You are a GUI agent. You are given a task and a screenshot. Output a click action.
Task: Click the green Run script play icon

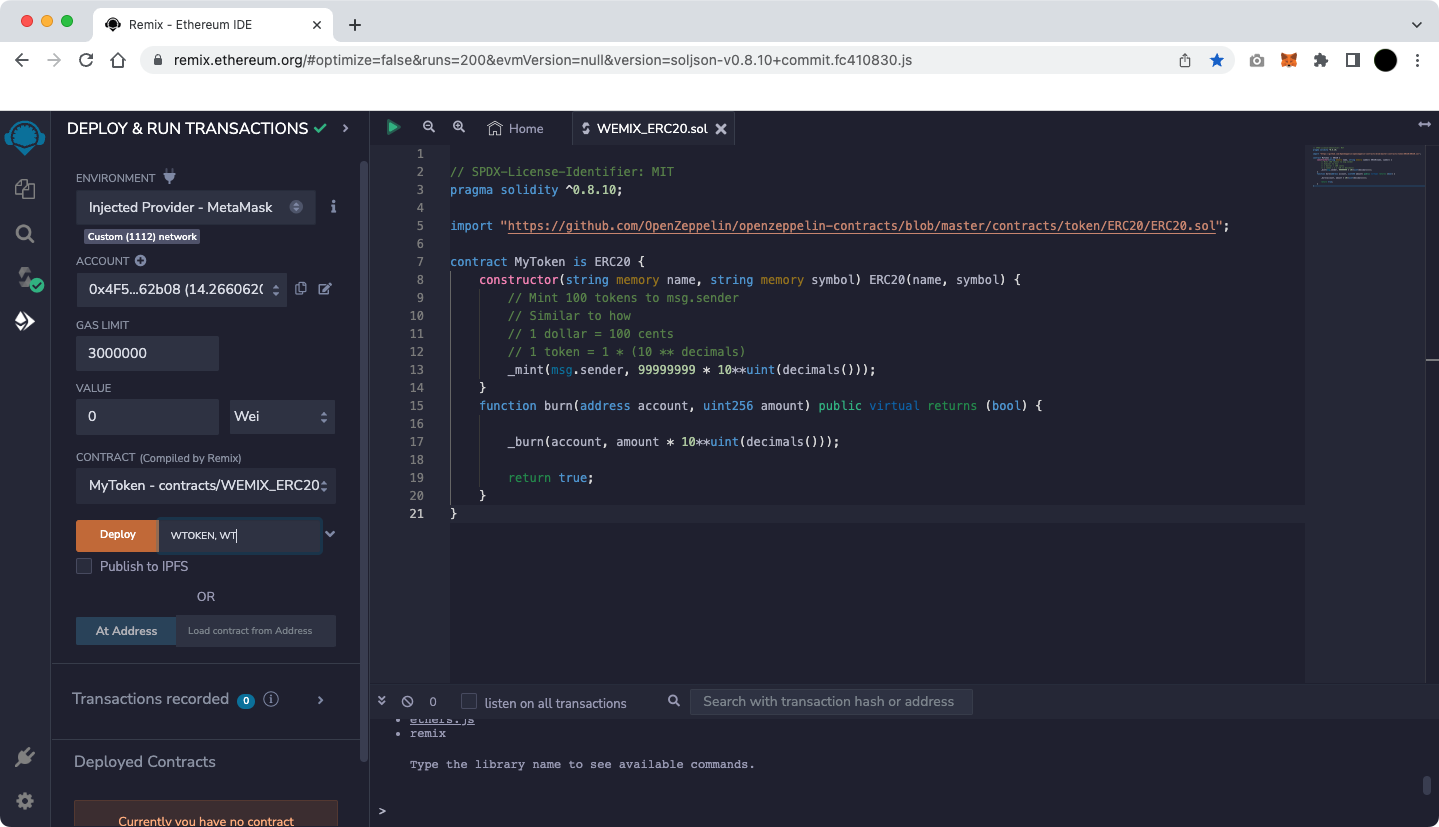click(x=393, y=127)
